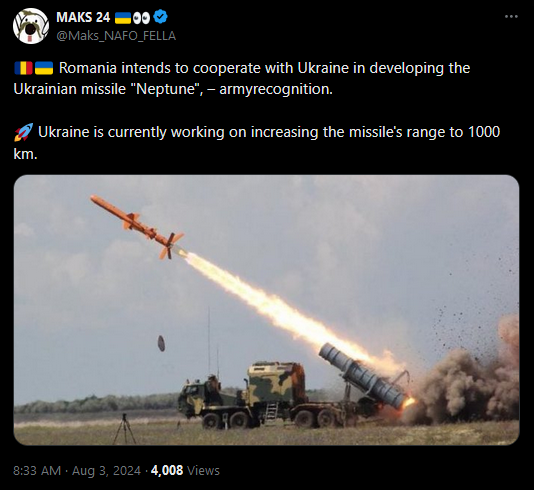Click the Romania flag emoji in tweet text

coord(23,68)
